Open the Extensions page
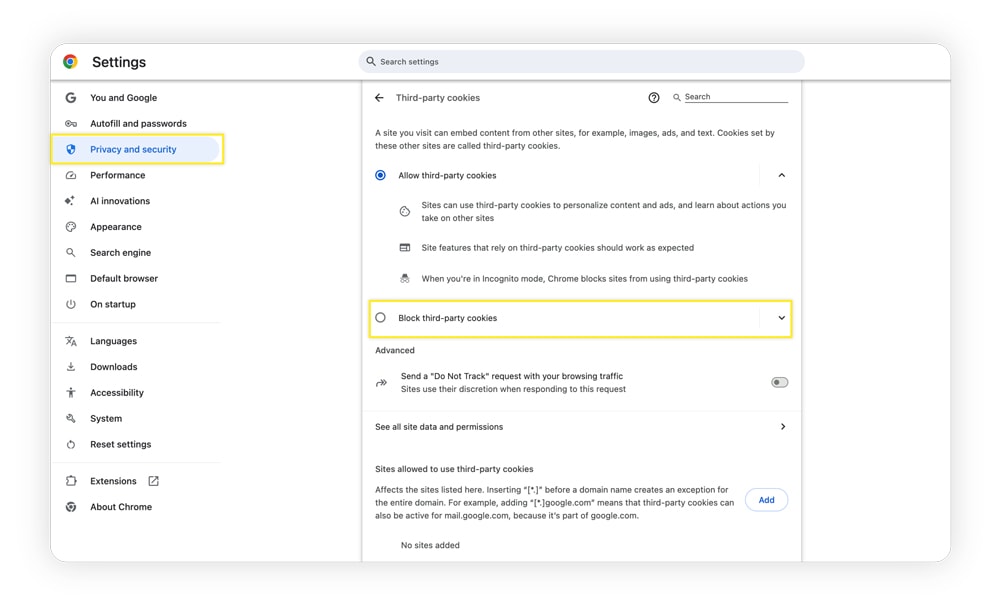 [113, 481]
